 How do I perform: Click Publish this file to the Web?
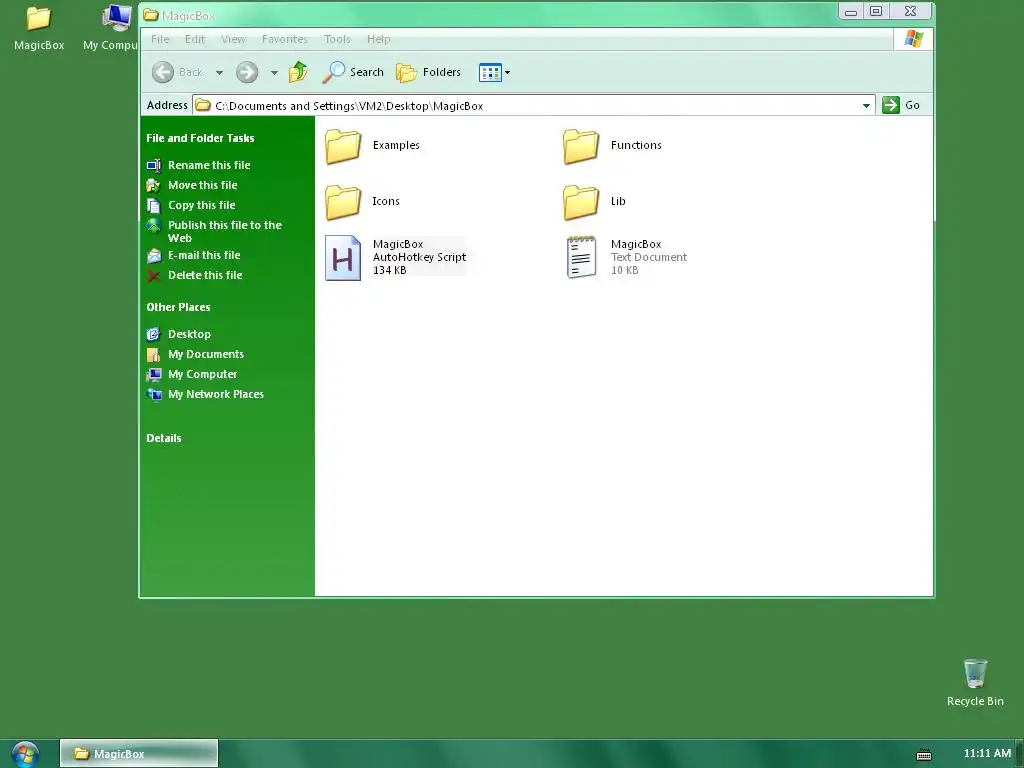click(225, 231)
